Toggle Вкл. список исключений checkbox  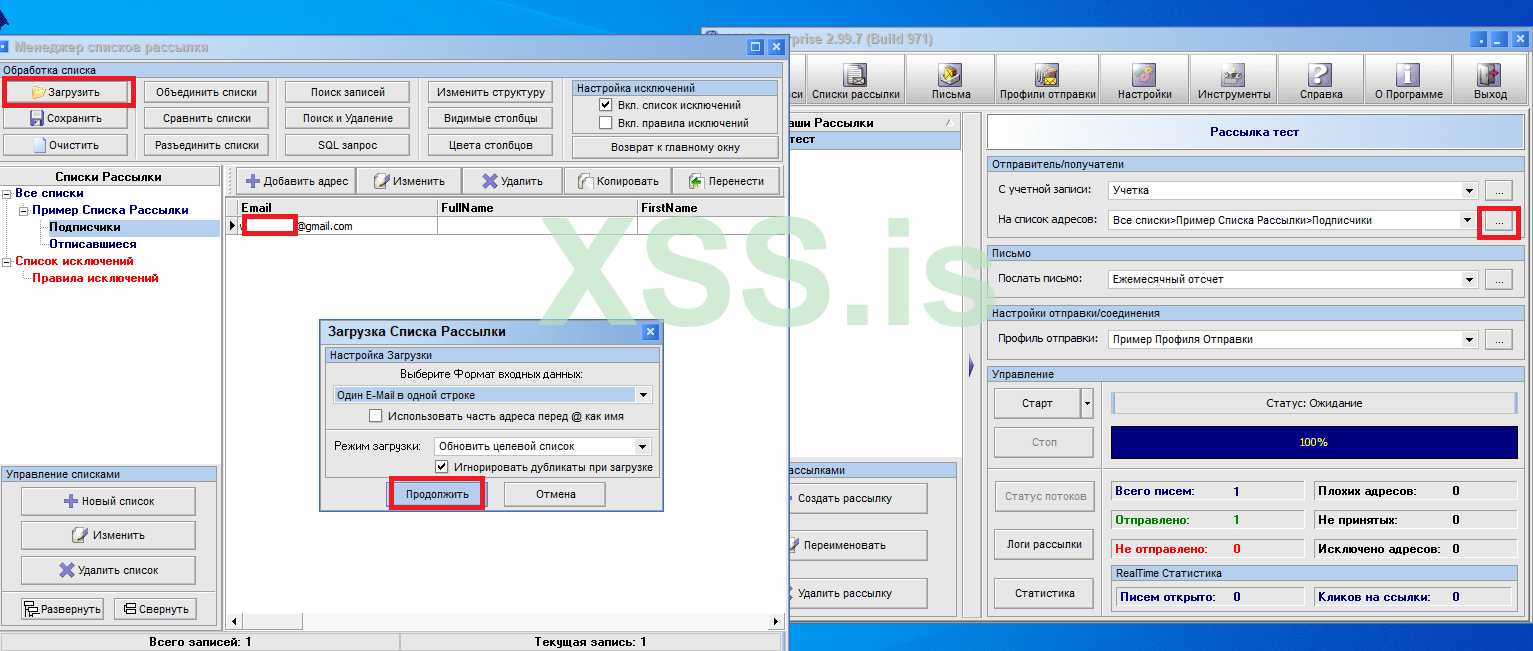pos(605,105)
